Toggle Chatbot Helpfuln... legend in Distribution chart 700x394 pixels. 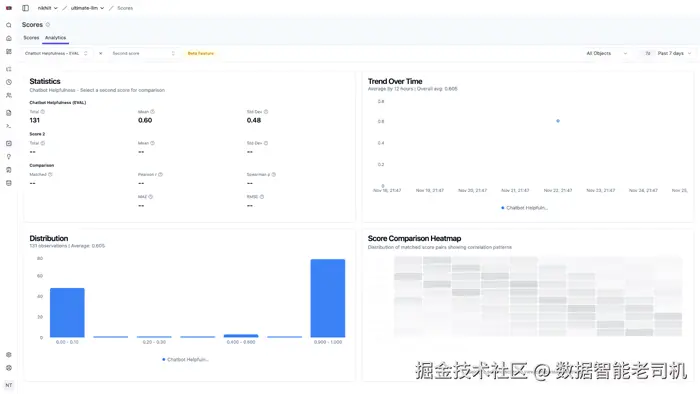pyautogui.click(x=186, y=360)
